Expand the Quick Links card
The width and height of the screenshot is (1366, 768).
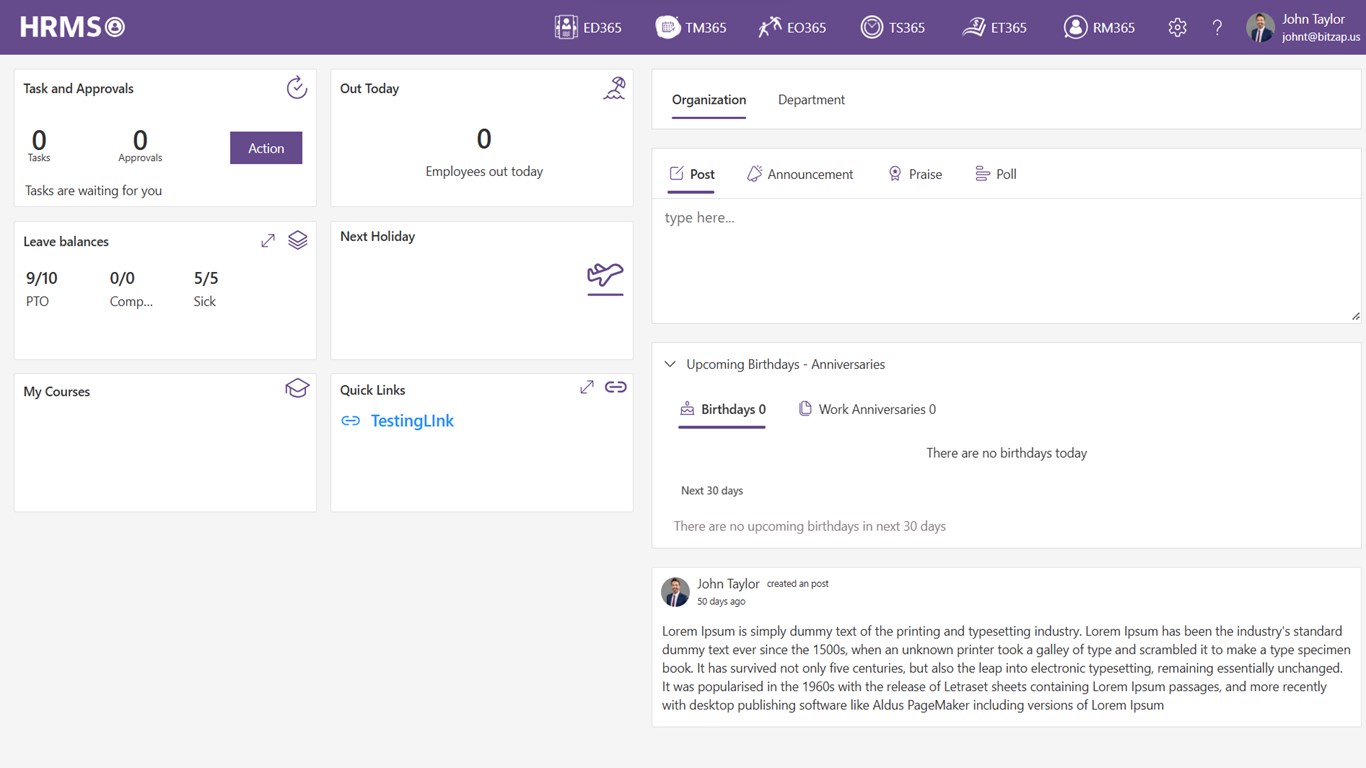[587, 387]
